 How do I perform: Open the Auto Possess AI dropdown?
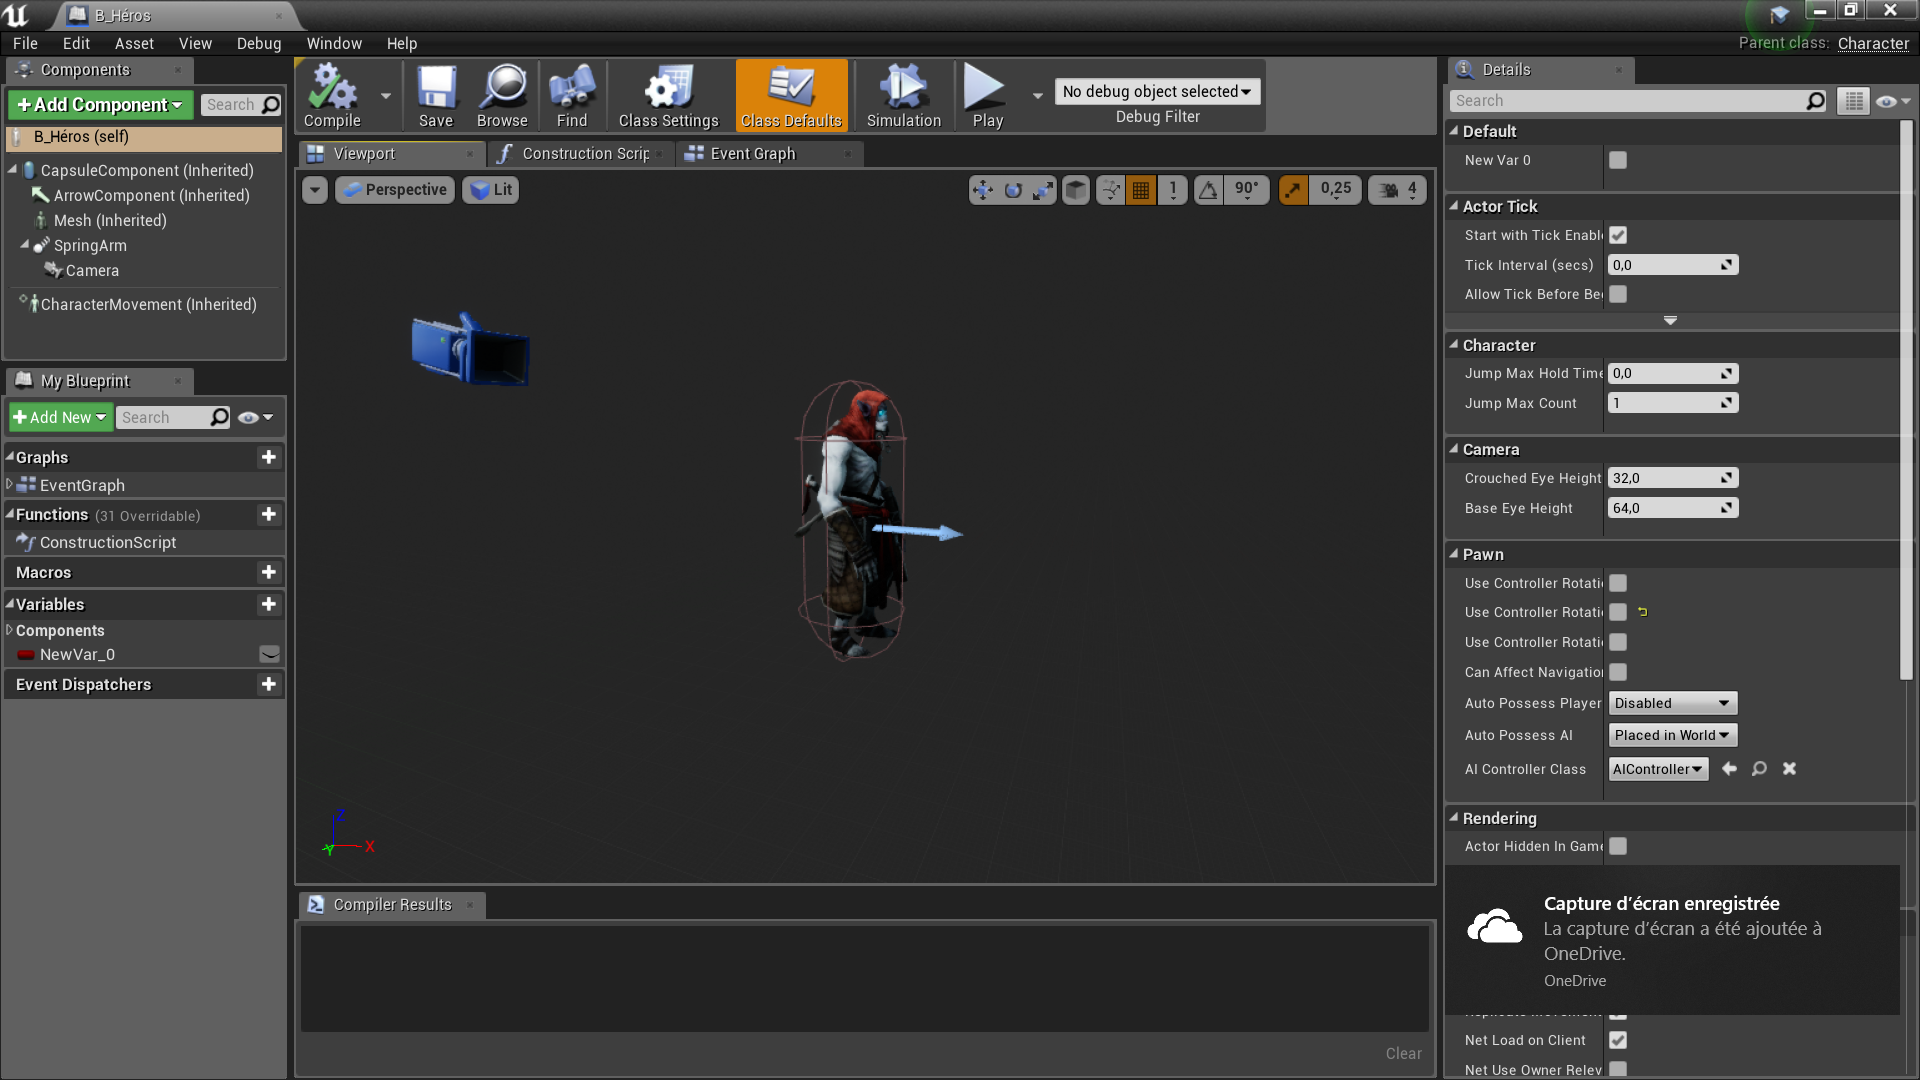point(1671,735)
